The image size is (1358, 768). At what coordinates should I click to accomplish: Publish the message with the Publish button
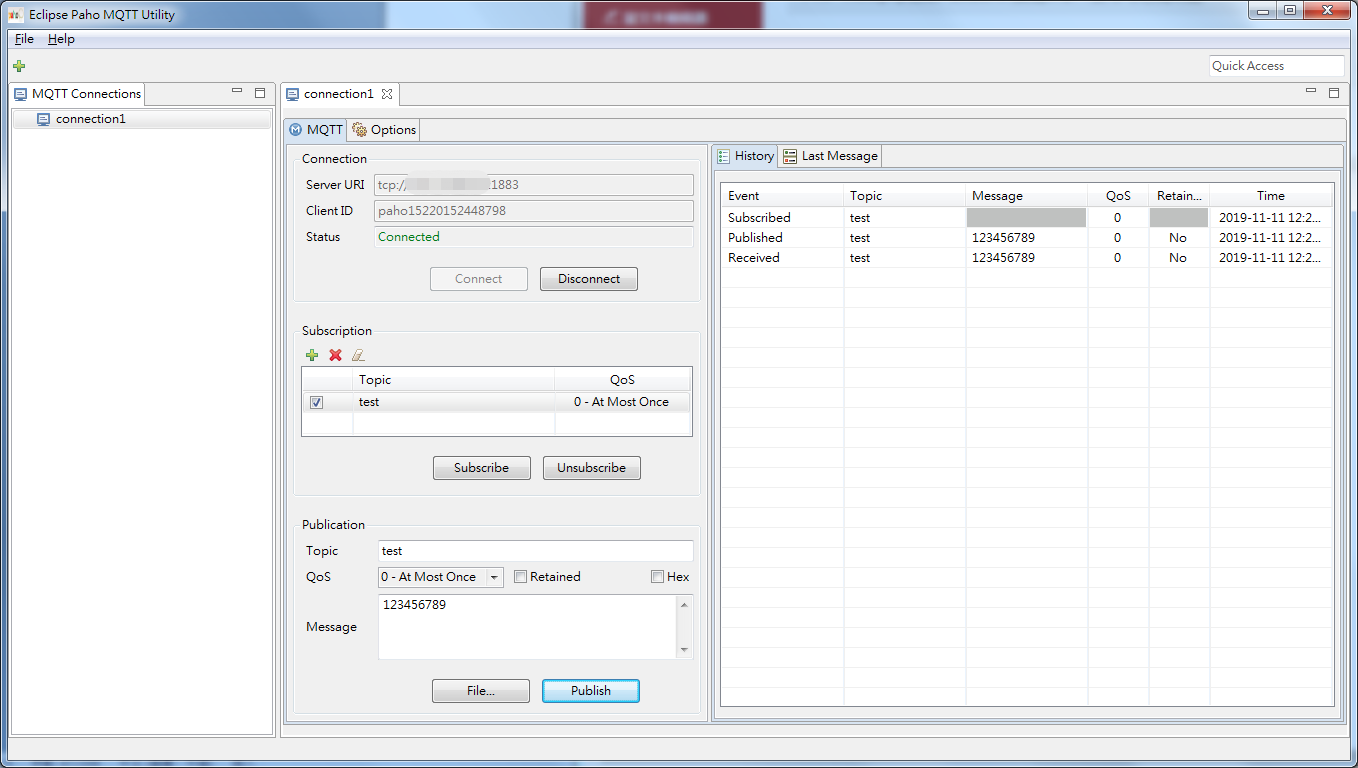[590, 690]
